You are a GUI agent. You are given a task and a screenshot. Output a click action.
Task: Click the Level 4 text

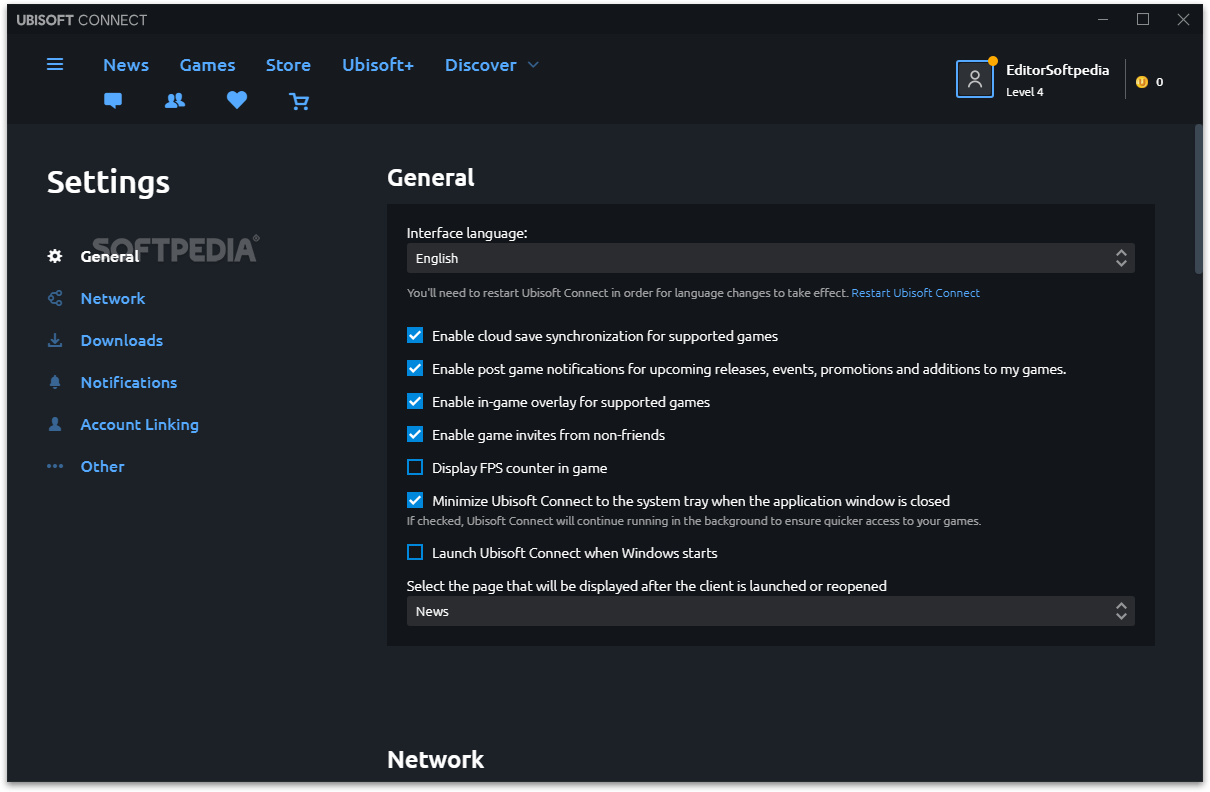[x=1025, y=92]
